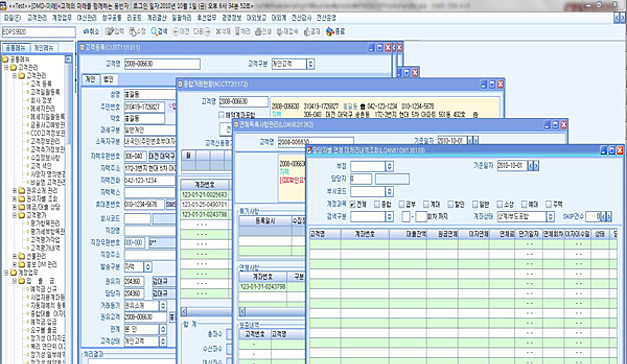Click the 종료 (exit) toolbar icon
Viewport: 627px width, 364px height.
click(330, 31)
